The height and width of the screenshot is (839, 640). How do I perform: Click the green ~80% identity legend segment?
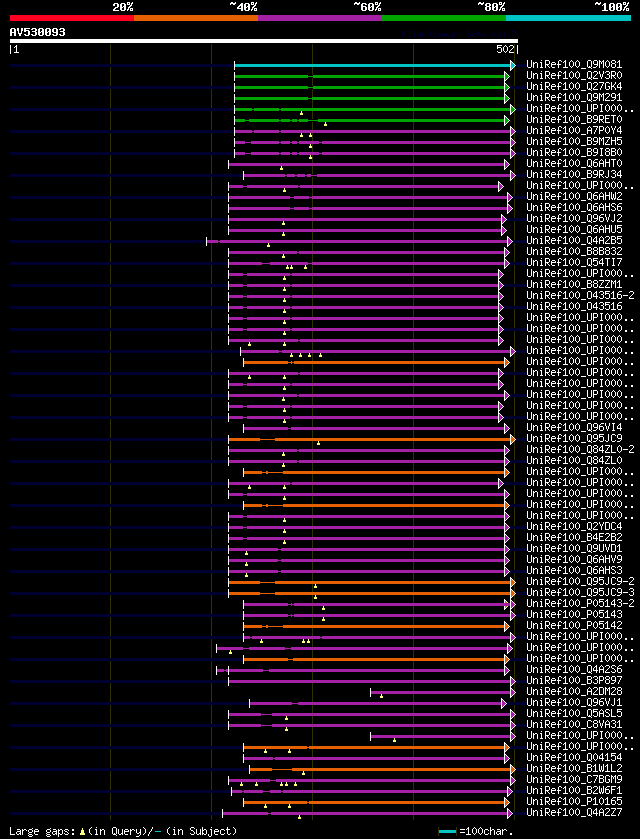[444, 18]
